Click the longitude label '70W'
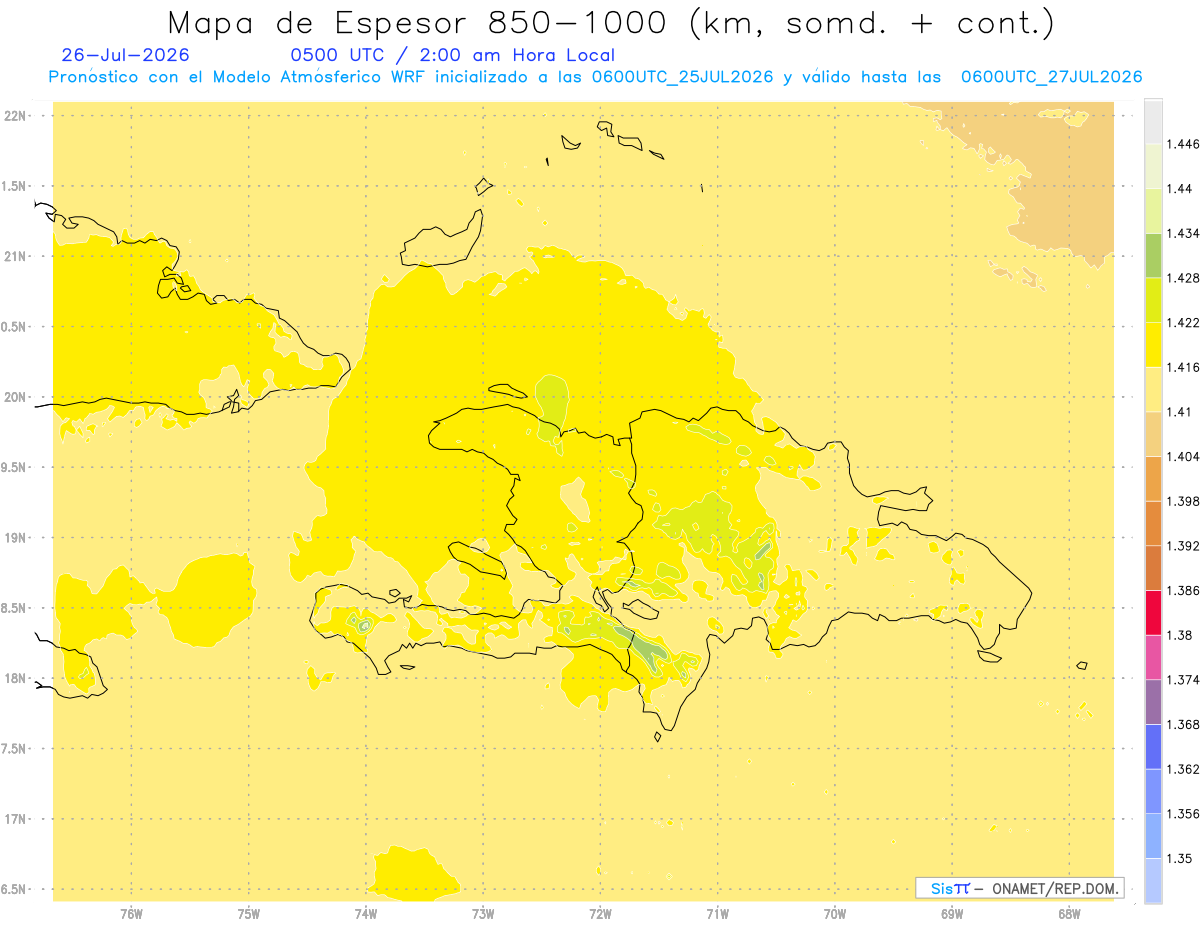 click(835, 914)
